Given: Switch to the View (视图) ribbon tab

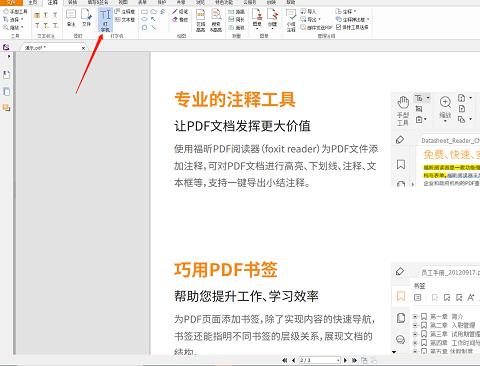Looking at the screenshot, I should tap(123, 2).
